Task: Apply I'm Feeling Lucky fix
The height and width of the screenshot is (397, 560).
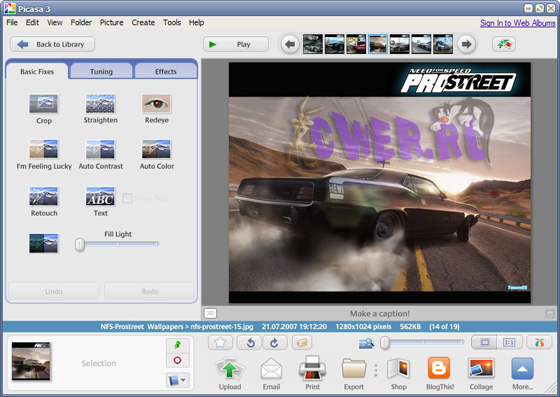Action: (43, 149)
